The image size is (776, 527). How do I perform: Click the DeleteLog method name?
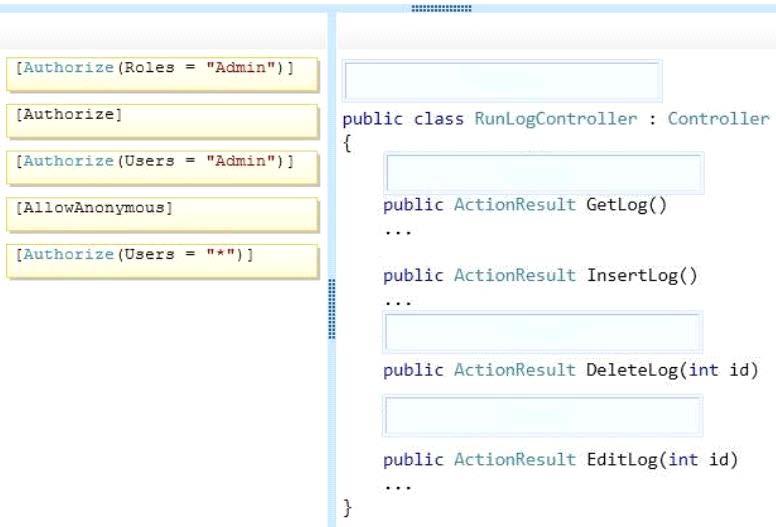pos(632,370)
